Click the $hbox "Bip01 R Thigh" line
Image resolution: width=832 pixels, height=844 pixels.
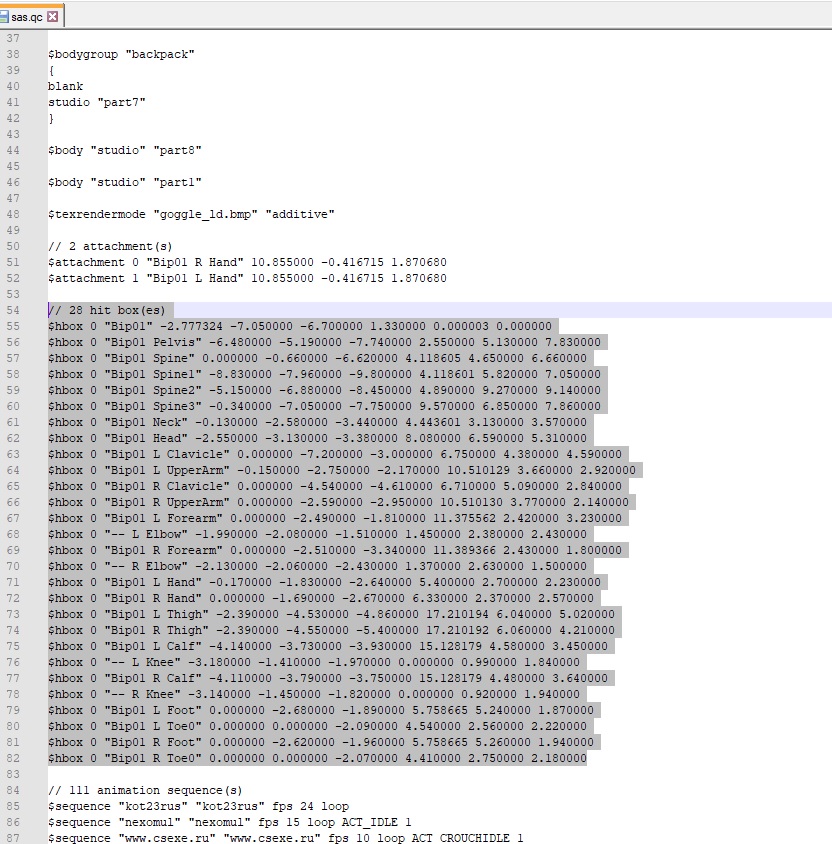click(331, 630)
